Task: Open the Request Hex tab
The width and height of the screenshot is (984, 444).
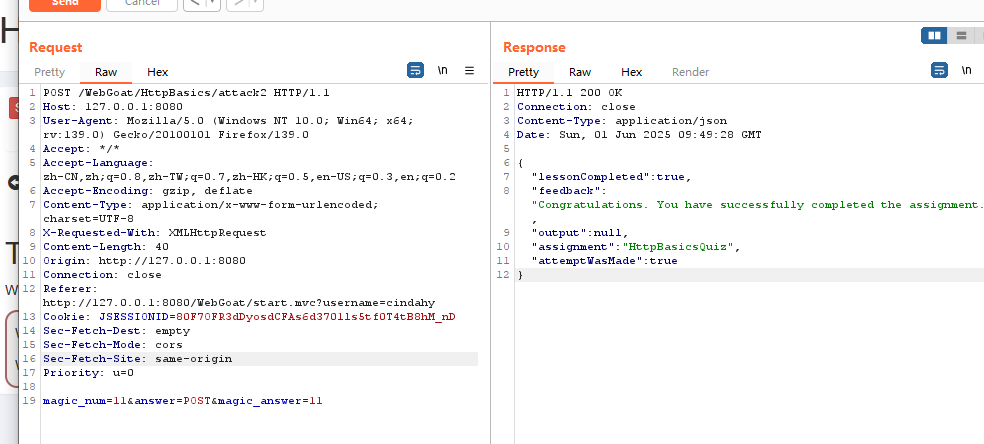Action: coord(158,72)
